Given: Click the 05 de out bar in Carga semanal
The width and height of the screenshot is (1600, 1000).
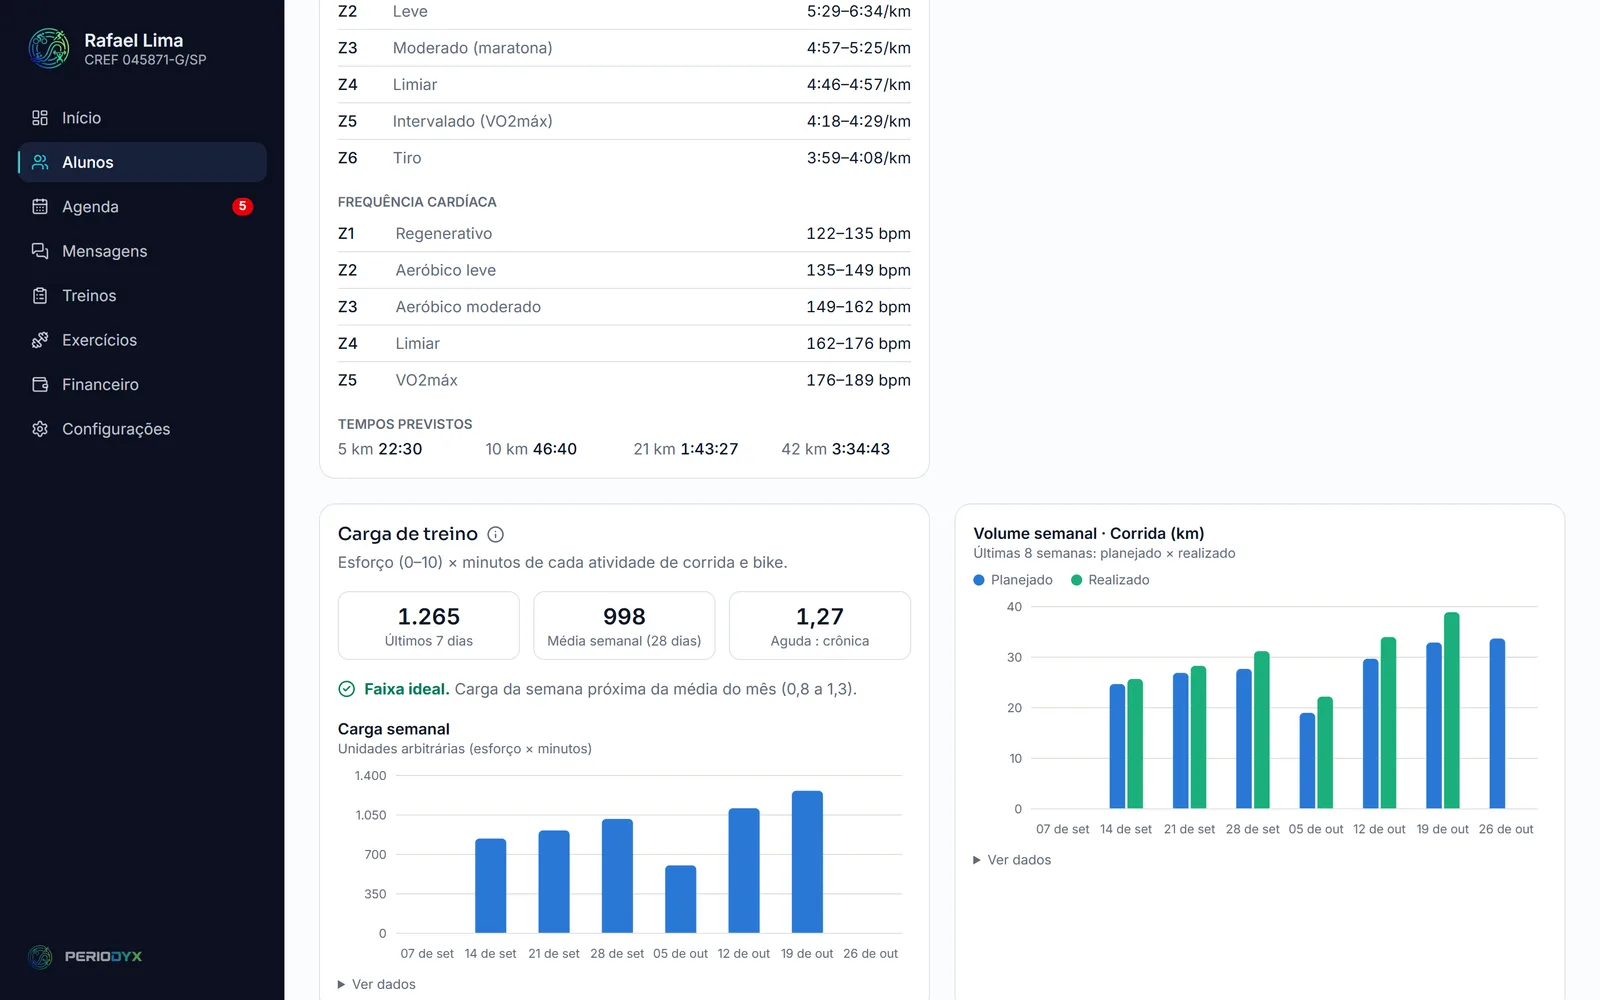Looking at the screenshot, I should [x=681, y=899].
